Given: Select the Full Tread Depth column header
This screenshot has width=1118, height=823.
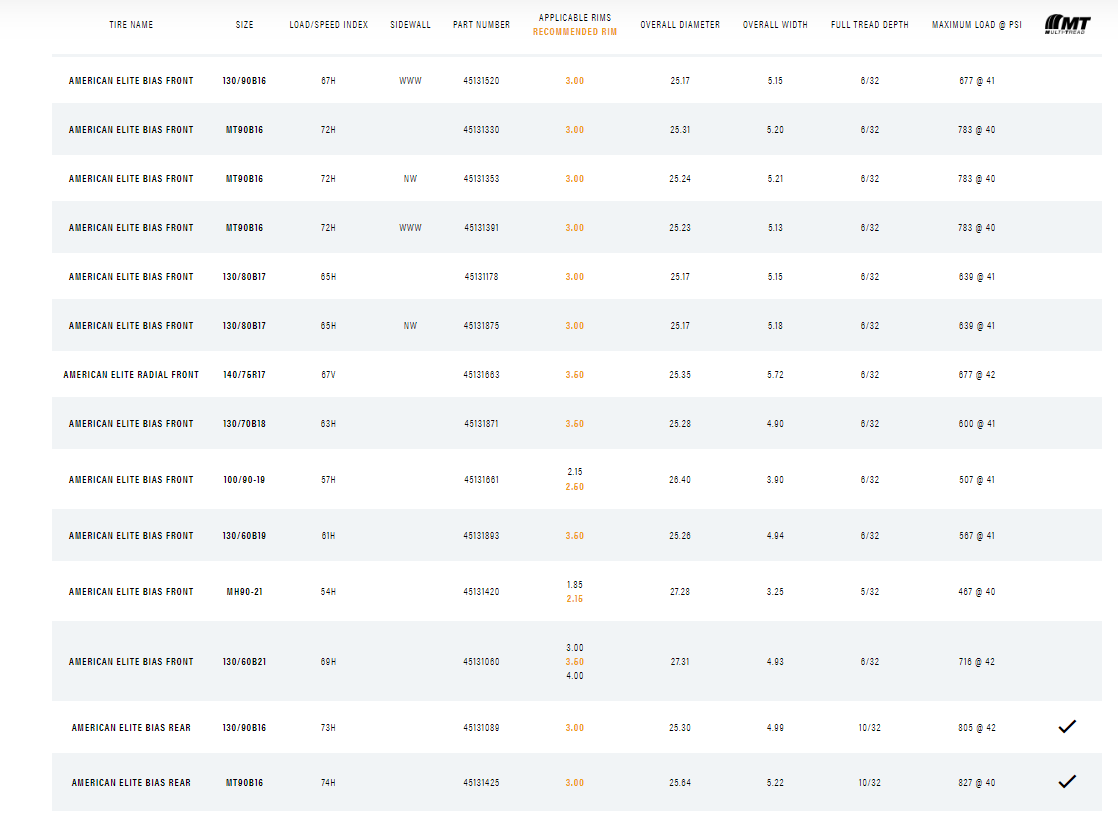Looking at the screenshot, I should 869,25.
